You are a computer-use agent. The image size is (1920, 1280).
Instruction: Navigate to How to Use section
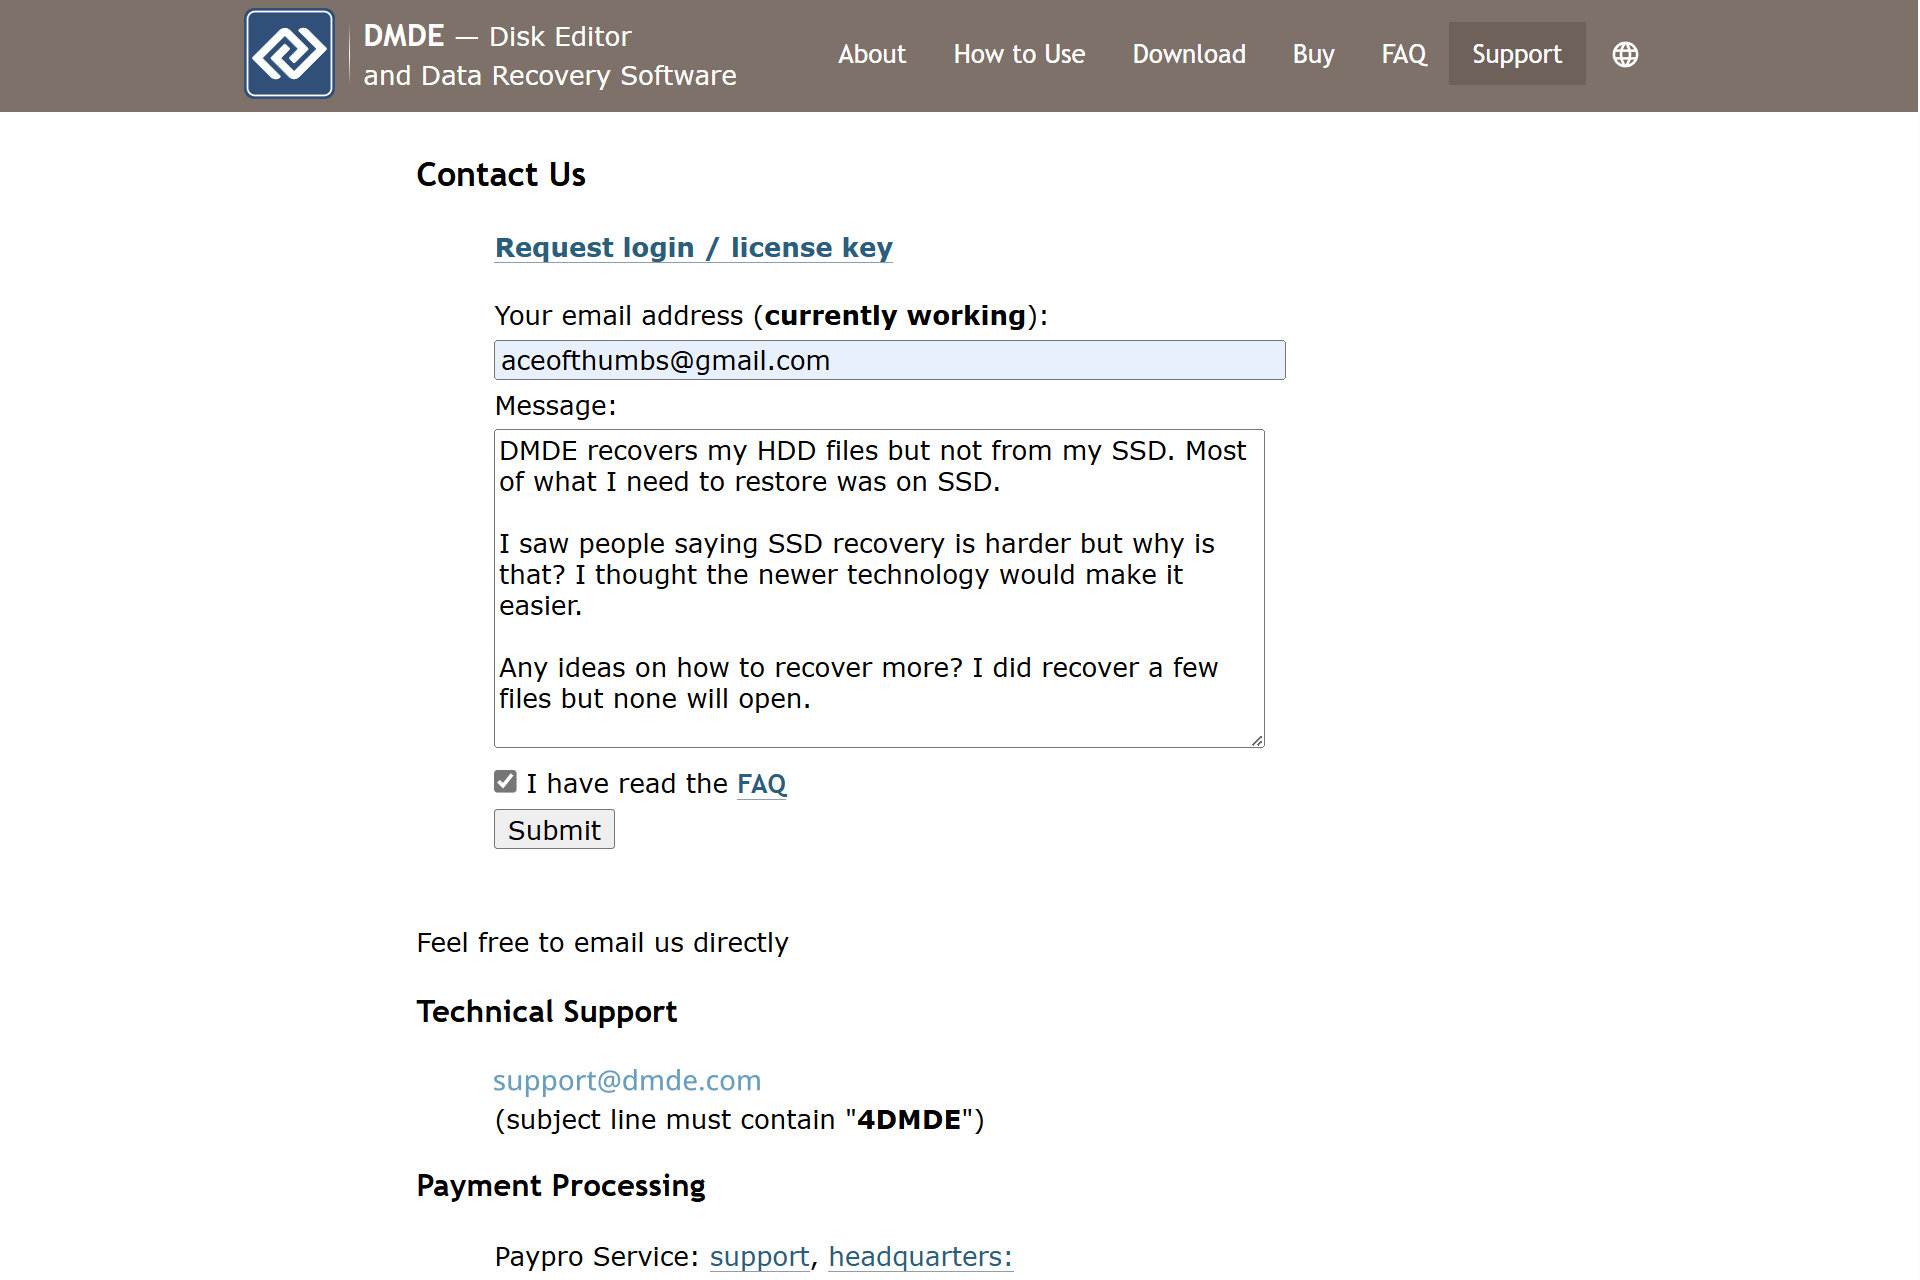pos(1019,56)
